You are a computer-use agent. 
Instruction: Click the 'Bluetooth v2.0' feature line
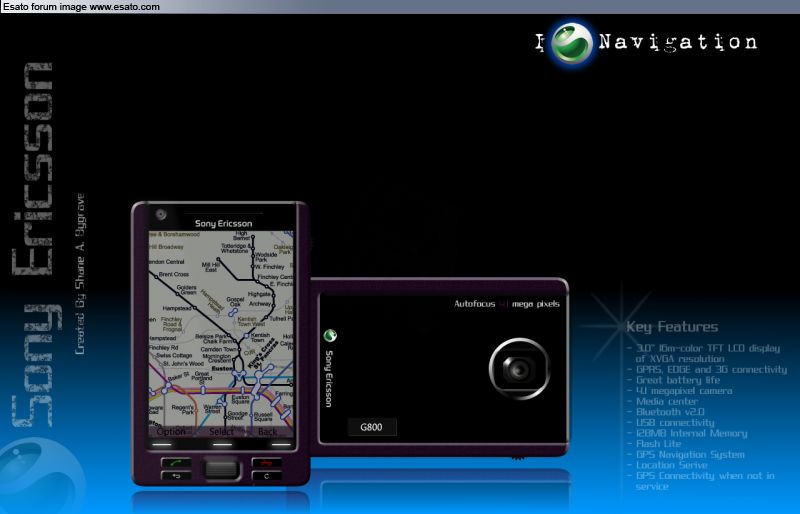(670, 412)
